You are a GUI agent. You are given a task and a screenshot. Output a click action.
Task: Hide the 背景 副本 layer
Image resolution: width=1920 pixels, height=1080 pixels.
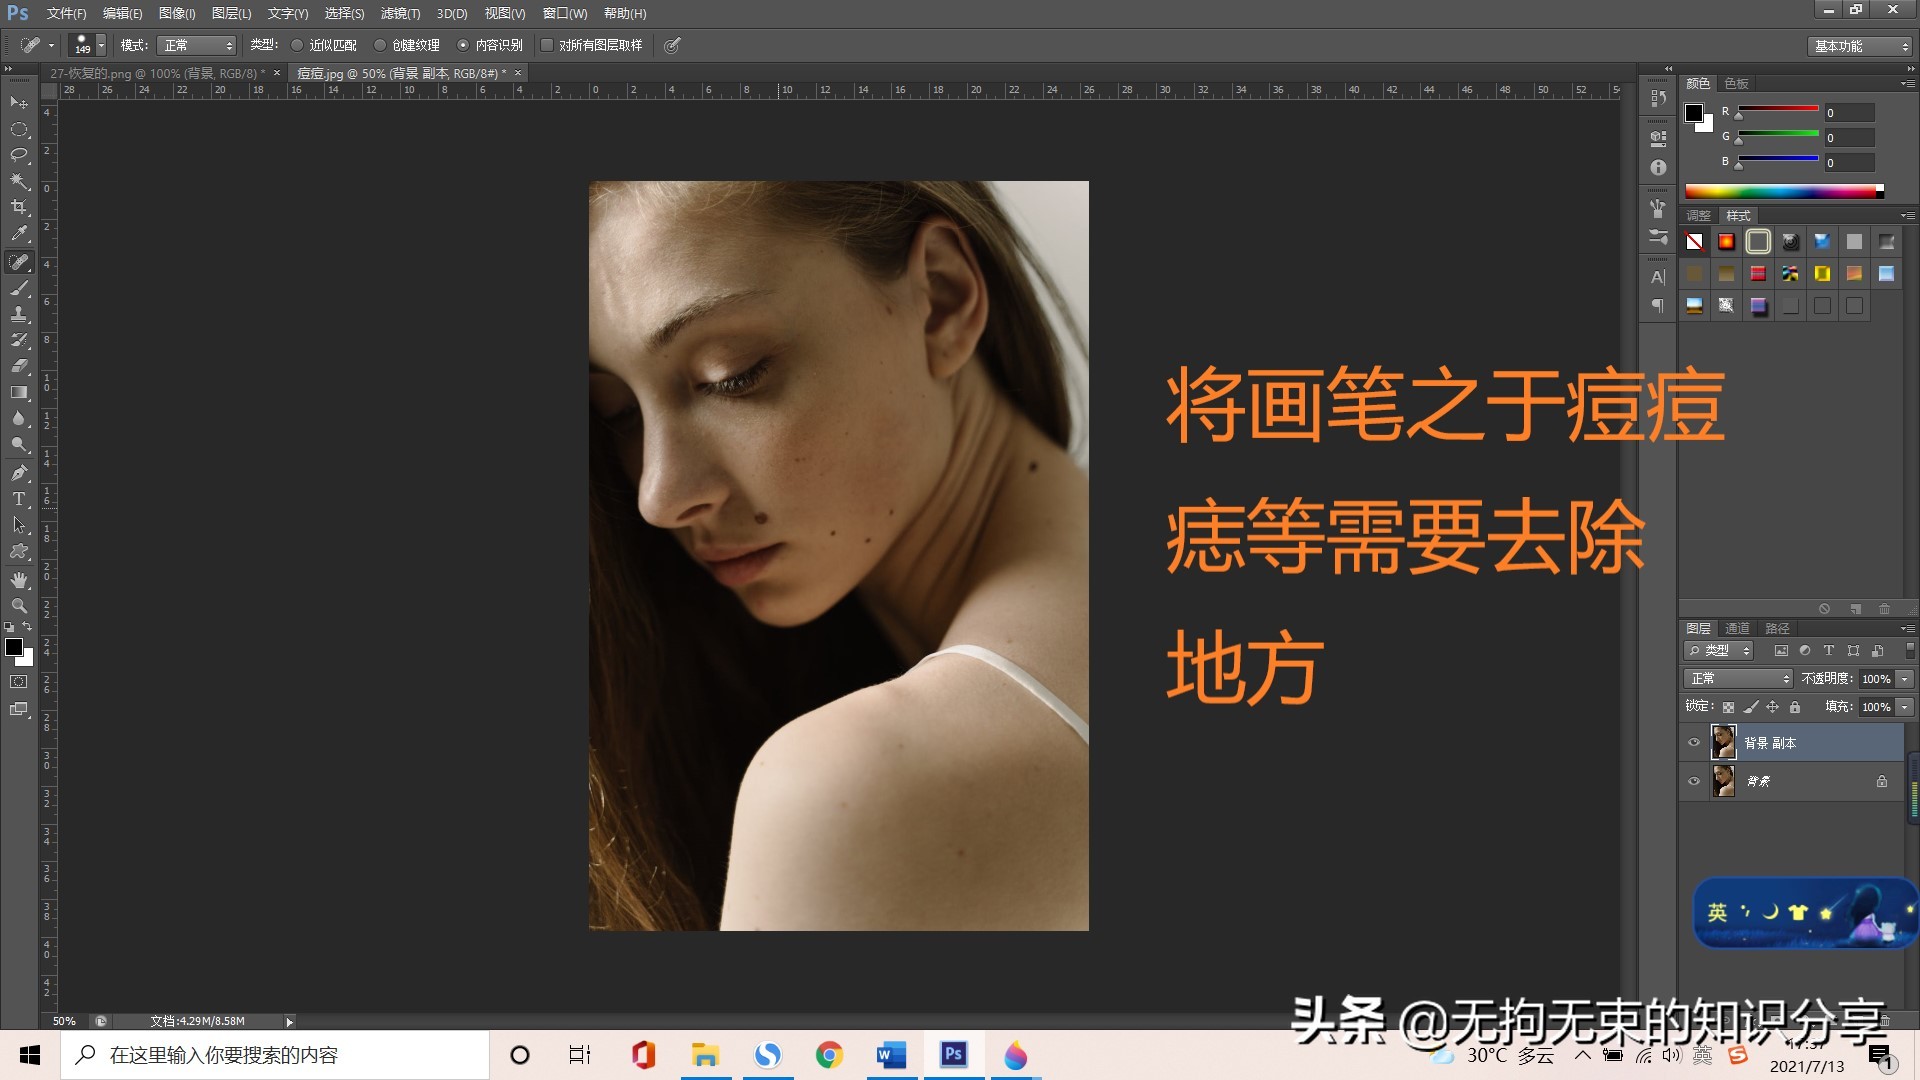coord(1694,742)
